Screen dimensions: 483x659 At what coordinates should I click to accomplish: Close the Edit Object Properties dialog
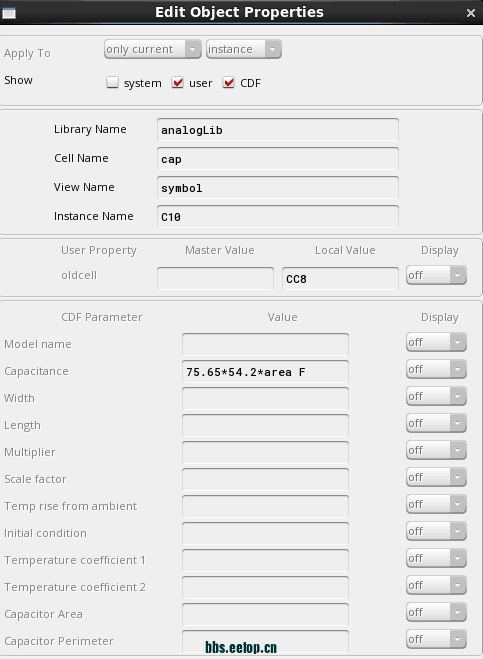(x=471, y=13)
